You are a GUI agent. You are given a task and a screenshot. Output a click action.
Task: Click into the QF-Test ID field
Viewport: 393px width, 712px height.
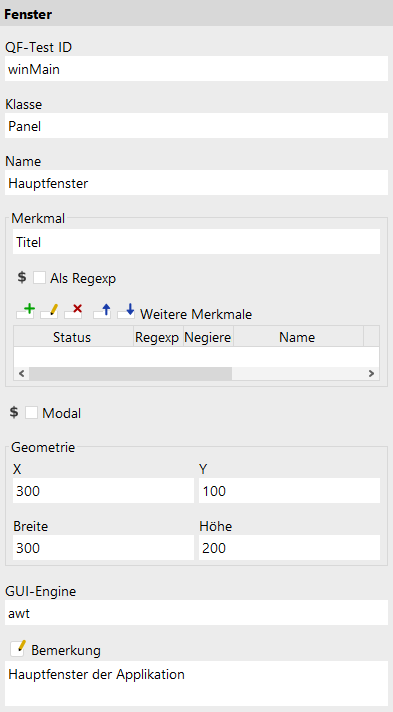point(196,69)
